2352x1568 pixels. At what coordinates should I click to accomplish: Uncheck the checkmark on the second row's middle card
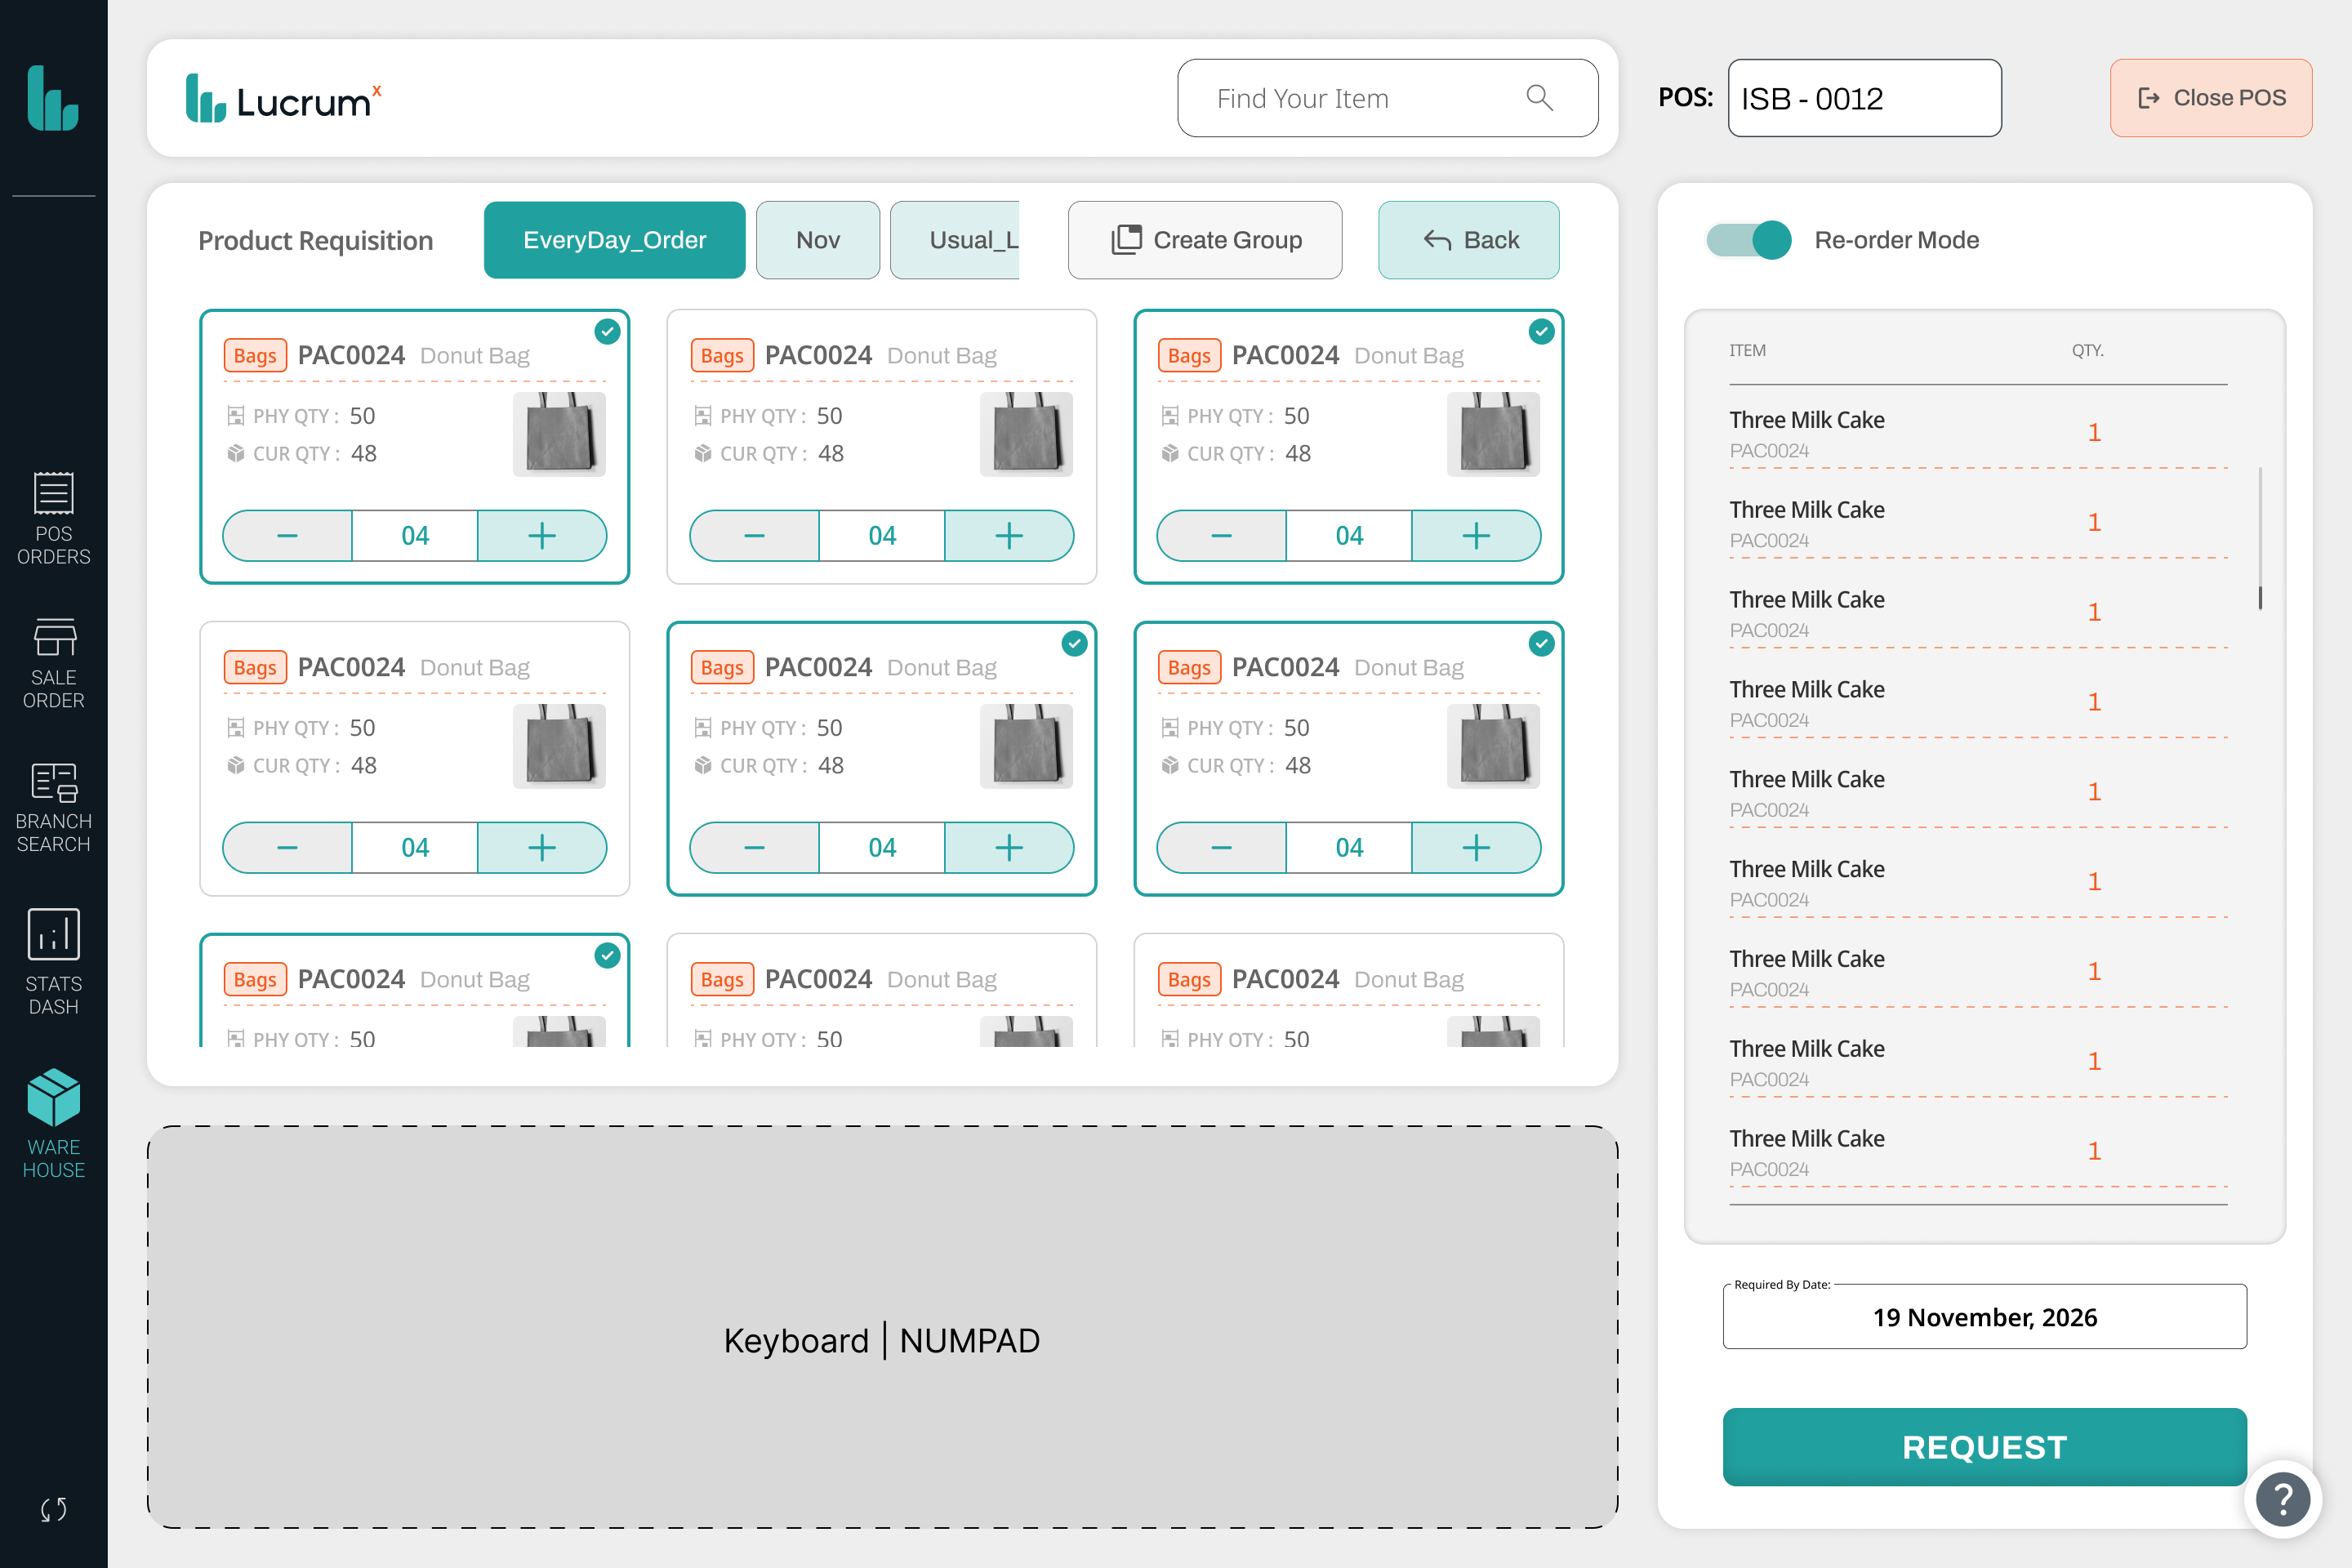1074,643
